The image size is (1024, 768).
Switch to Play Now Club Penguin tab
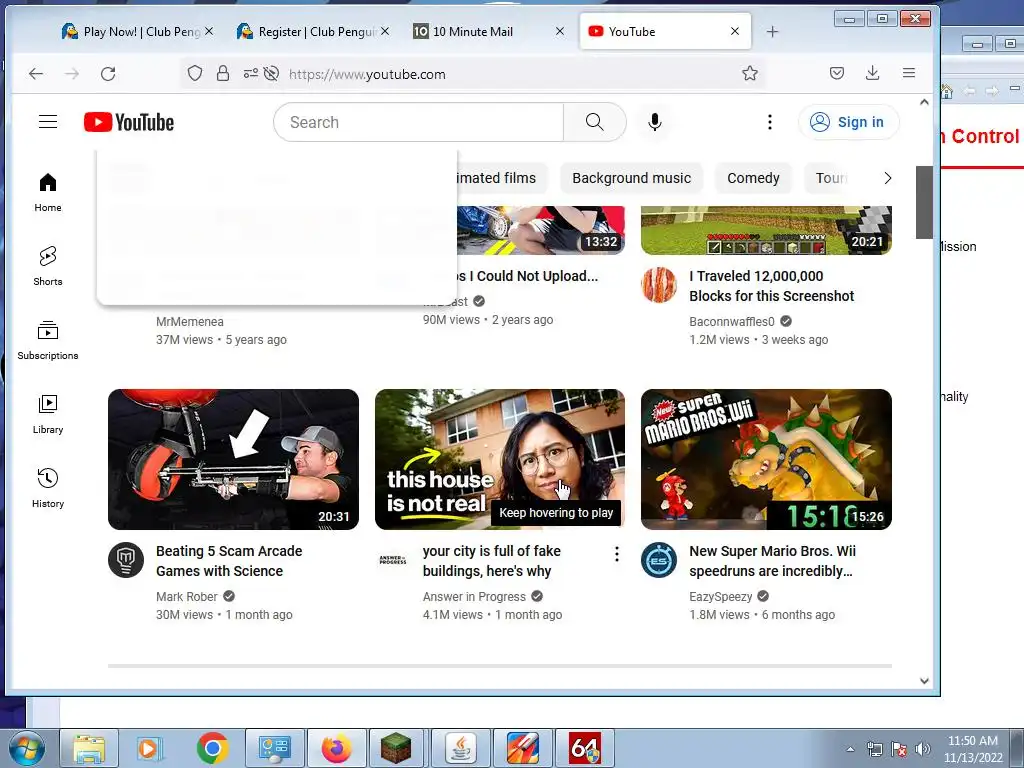click(x=137, y=31)
